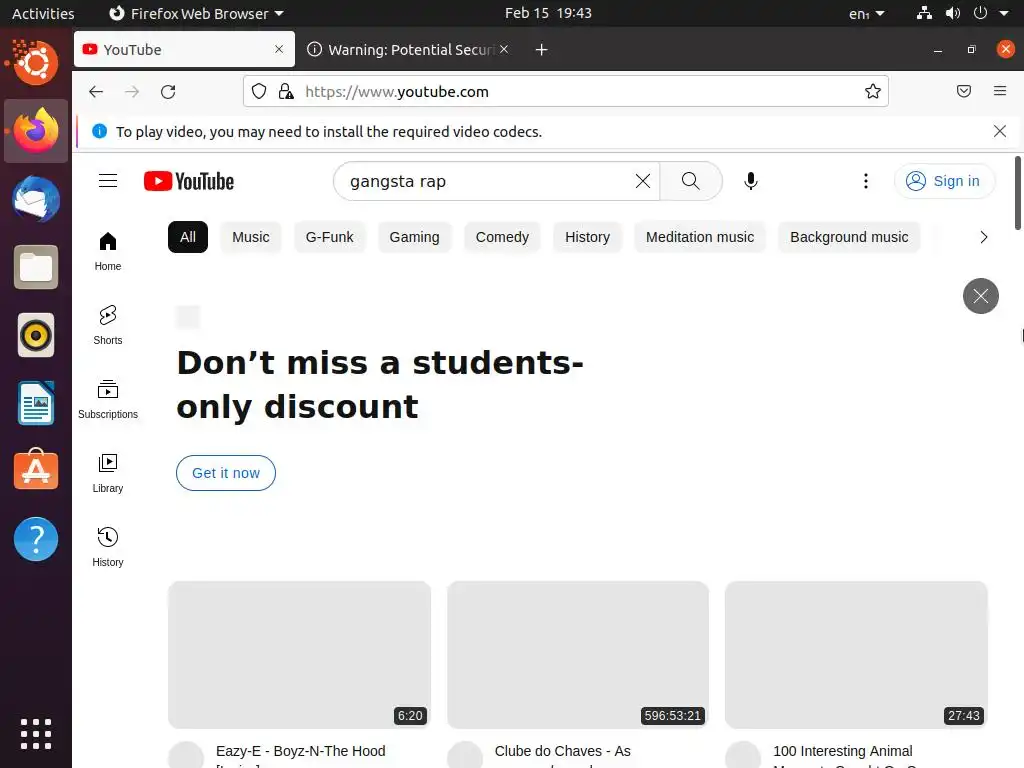Bookmark this page with the star icon

pyautogui.click(x=872, y=91)
